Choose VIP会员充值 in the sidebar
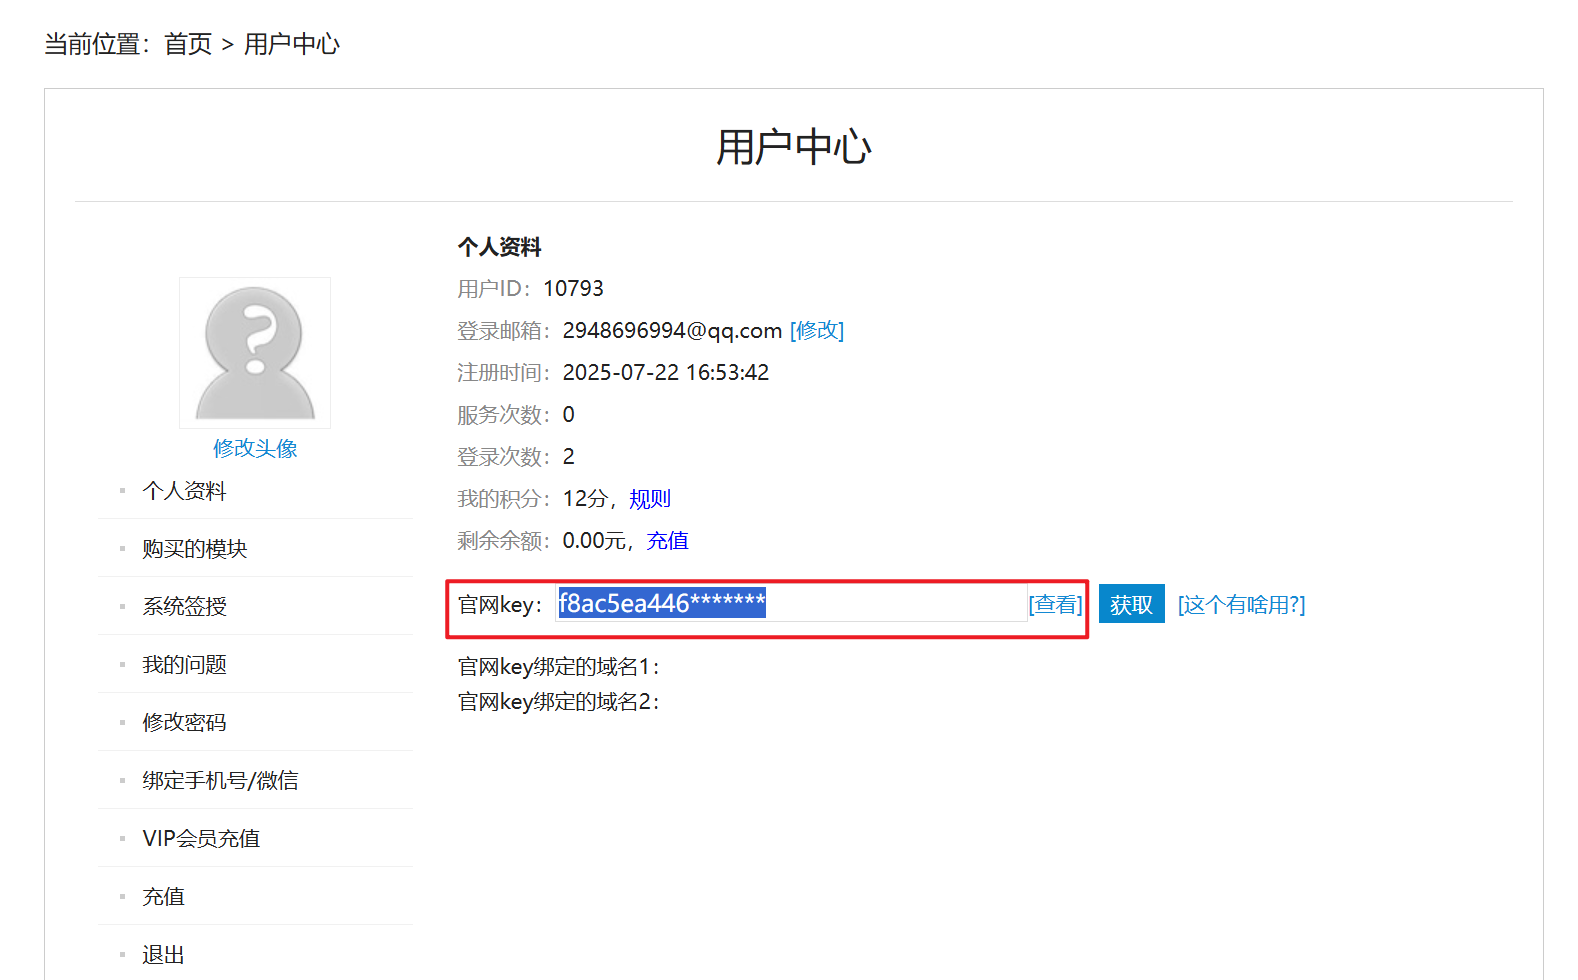The height and width of the screenshot is (980, 1578). click(201, 839)
